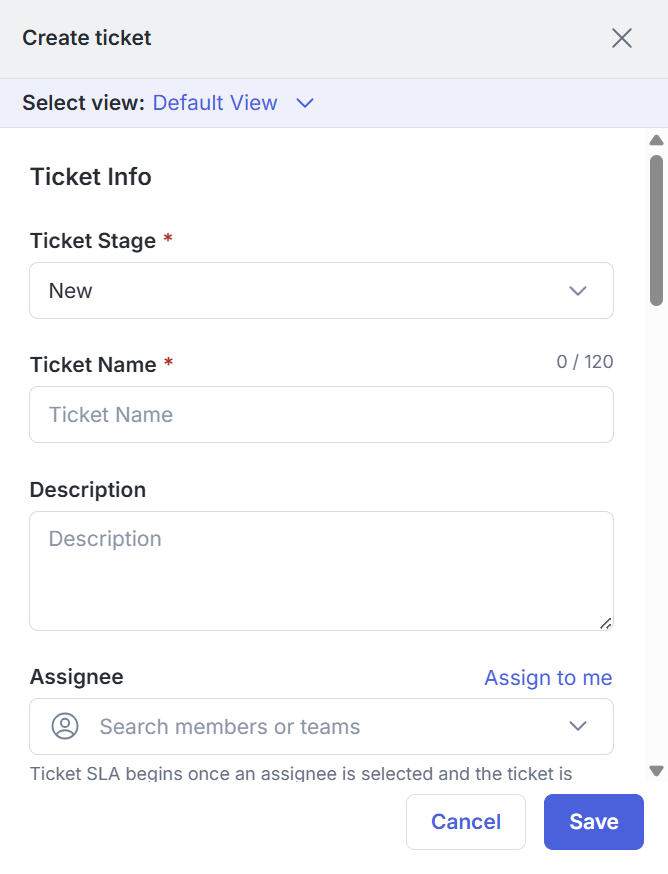Click the Description resize handle corner
The image size is (668, 874).
(605, 623)
